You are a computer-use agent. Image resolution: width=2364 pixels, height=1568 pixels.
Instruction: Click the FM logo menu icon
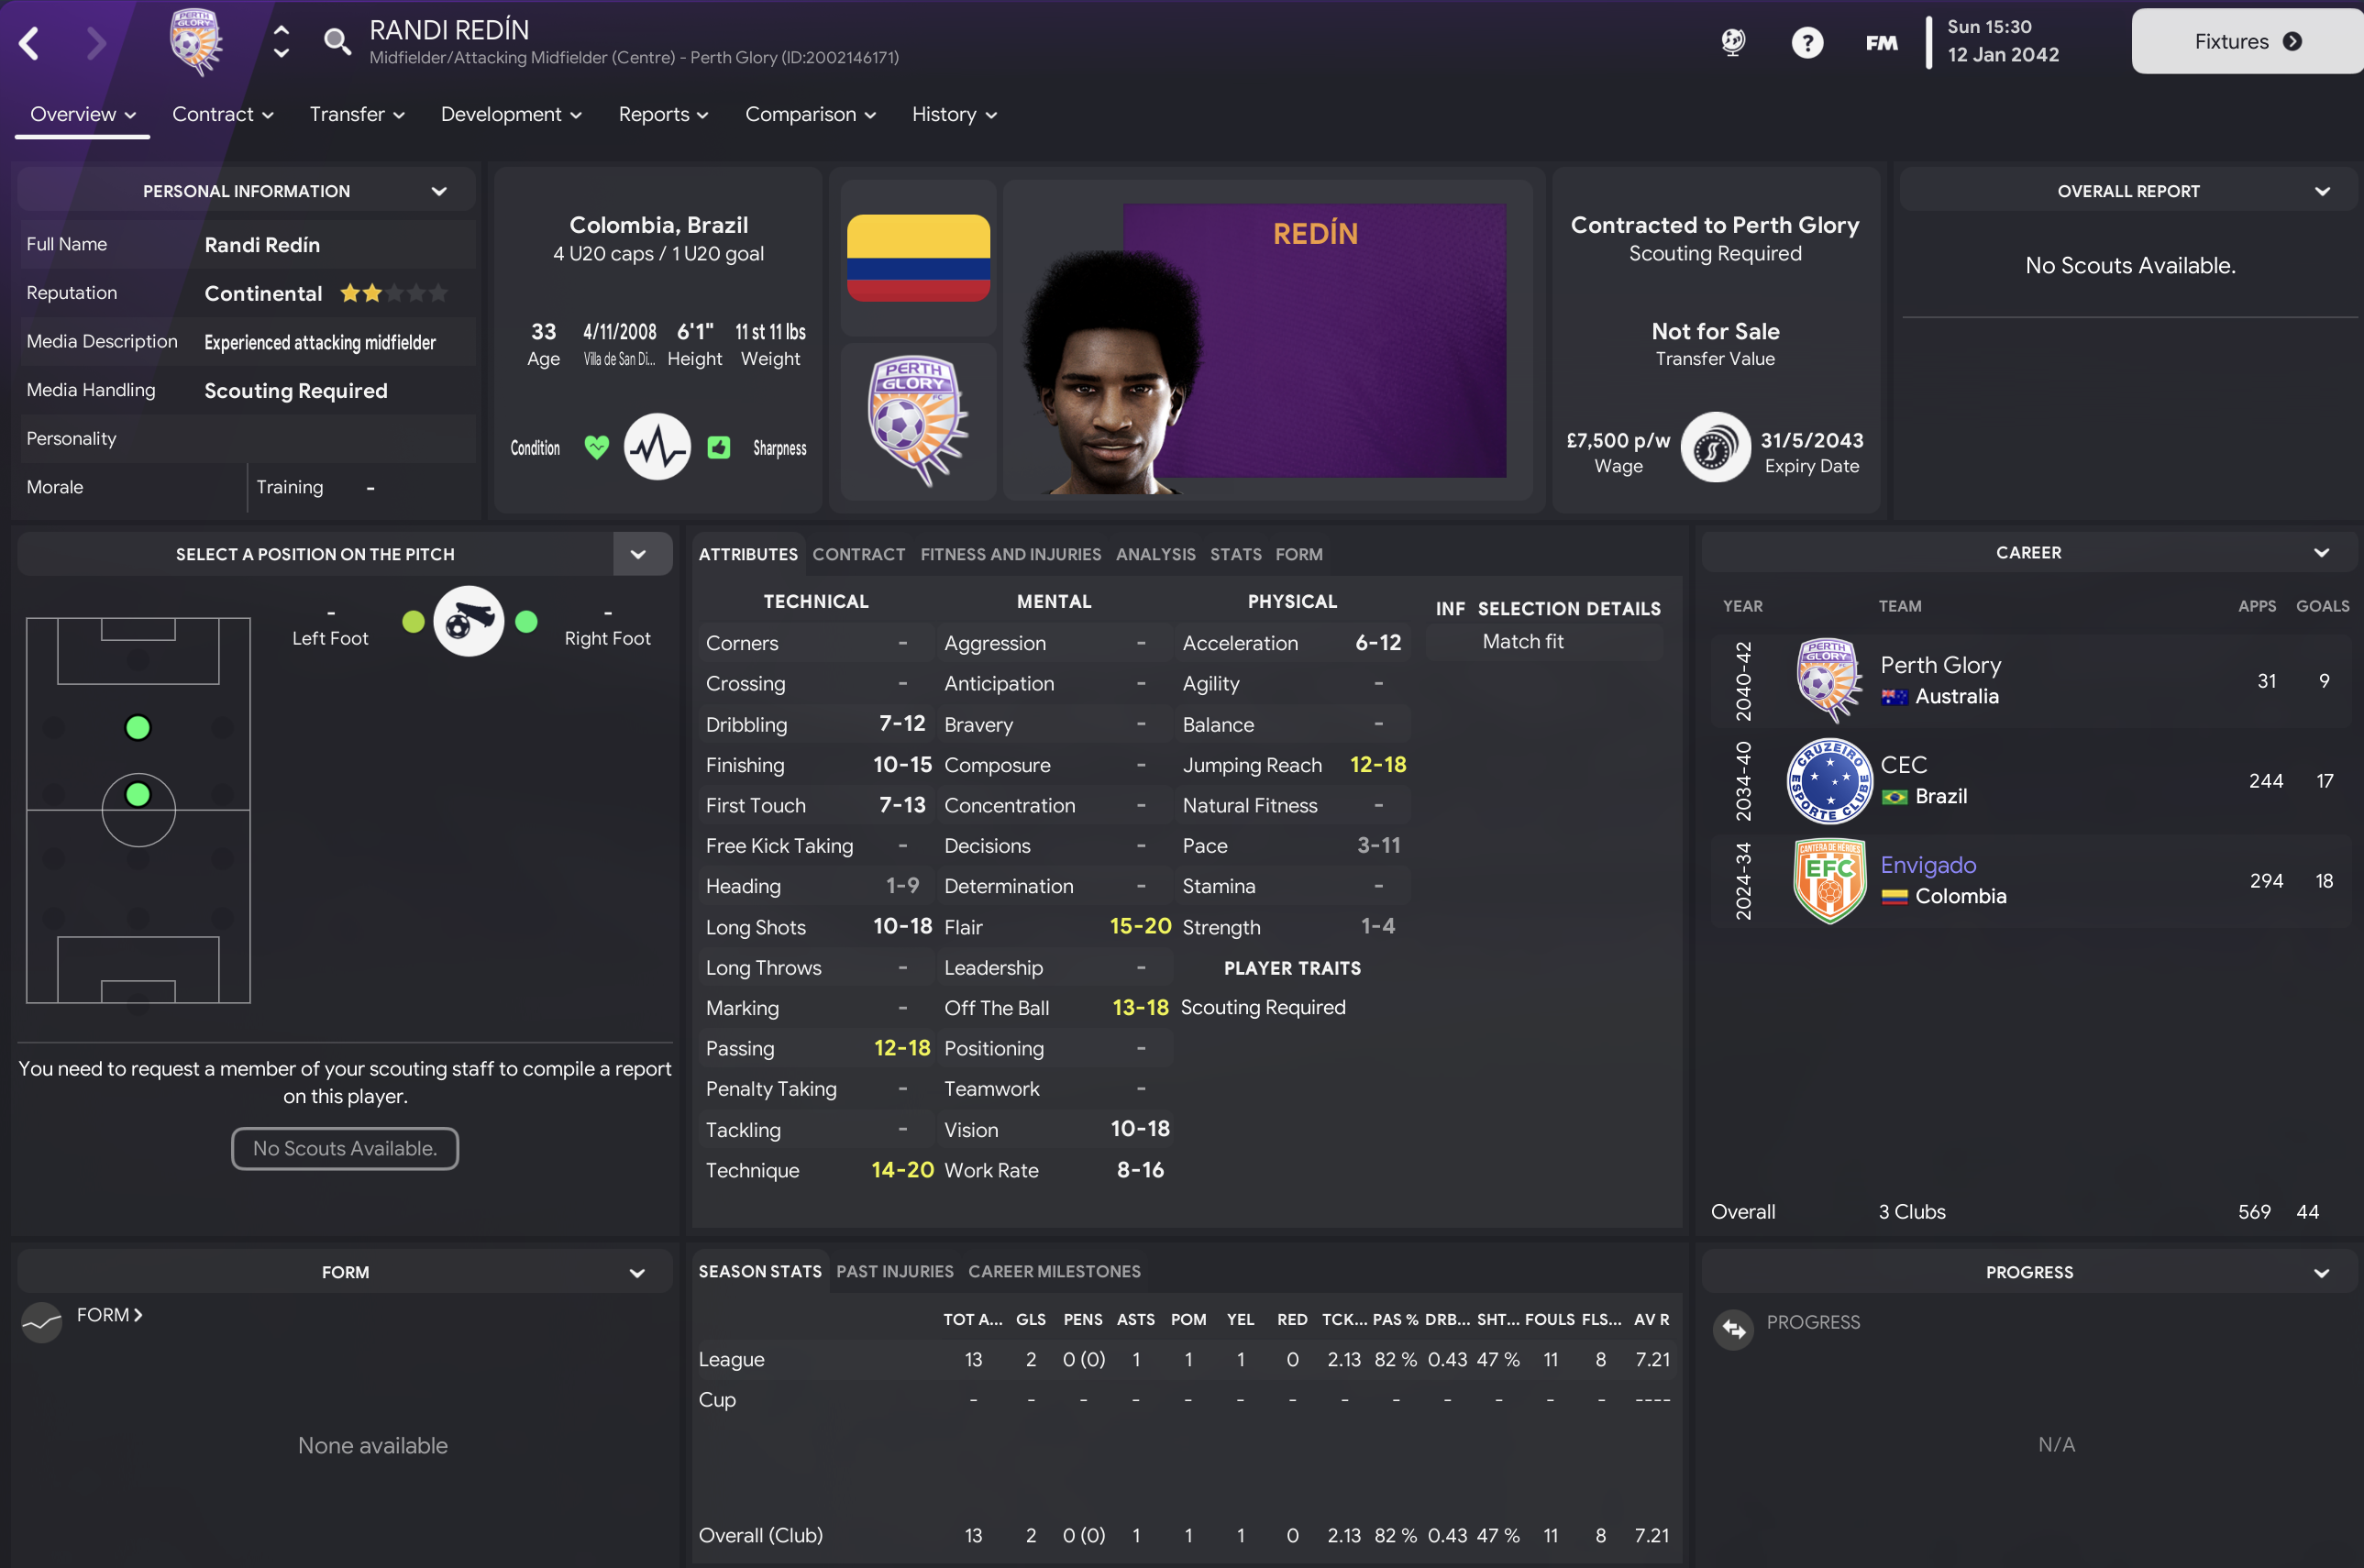click(1881, 42)
